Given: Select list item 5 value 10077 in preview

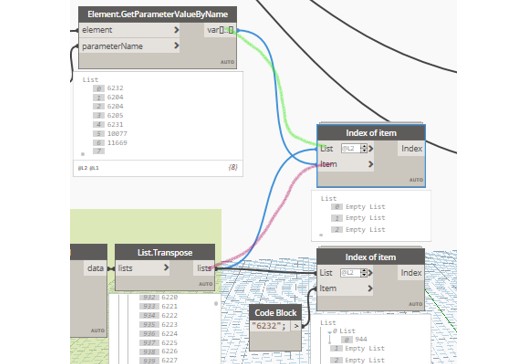Looking at the screenshot, I should point(117,133).
